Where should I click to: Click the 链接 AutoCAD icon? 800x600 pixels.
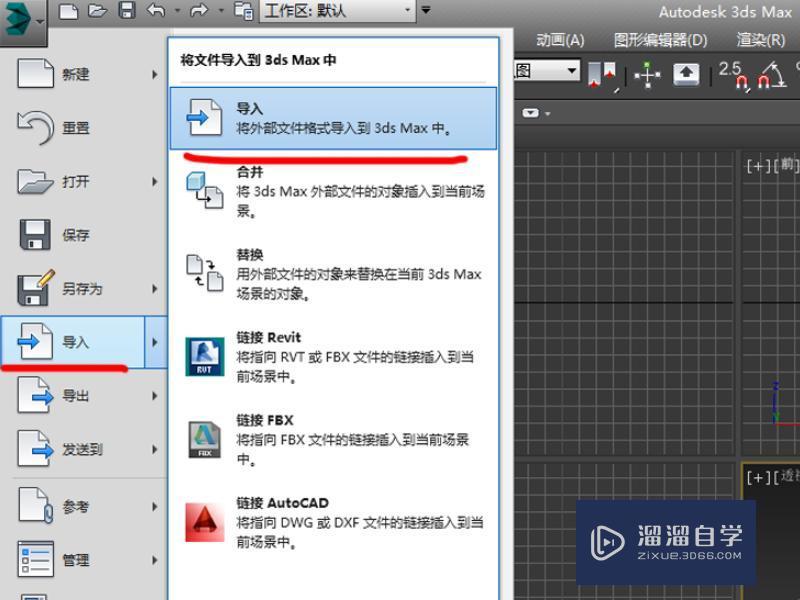pyautogui.click(x=206, y=519)
